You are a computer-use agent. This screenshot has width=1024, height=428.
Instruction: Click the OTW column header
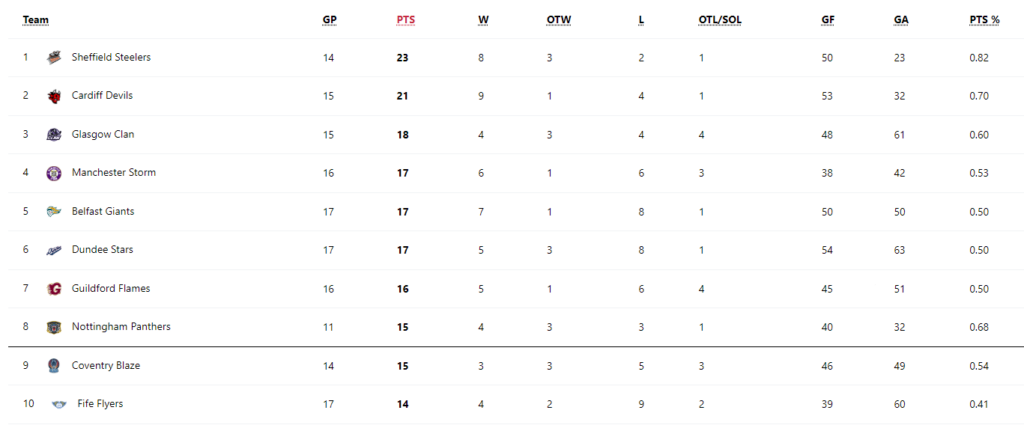coord(559,20)
